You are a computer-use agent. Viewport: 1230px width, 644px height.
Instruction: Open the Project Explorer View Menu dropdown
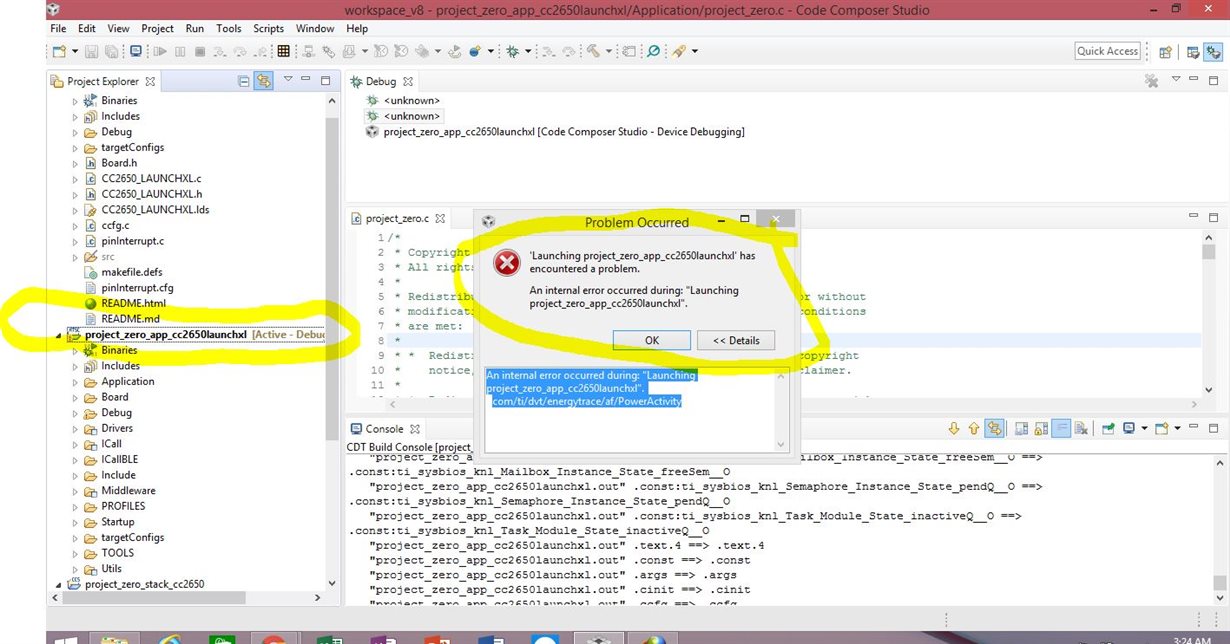[x=288, y=80]
